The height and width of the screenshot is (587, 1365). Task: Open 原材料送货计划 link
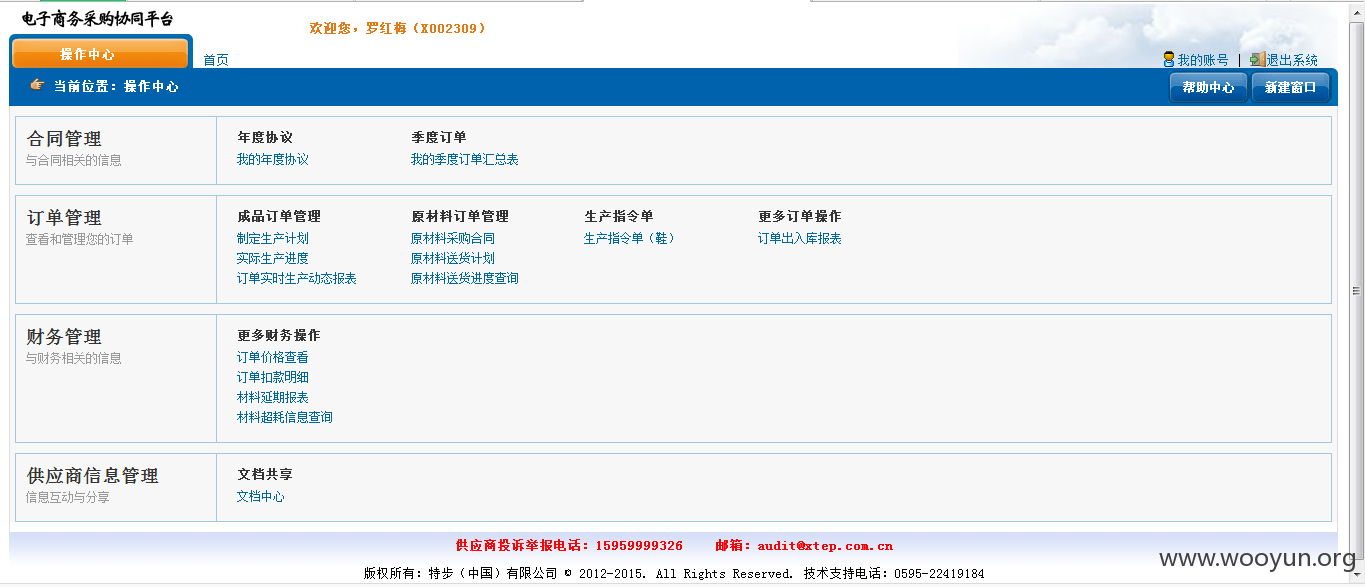coord(452,259)
